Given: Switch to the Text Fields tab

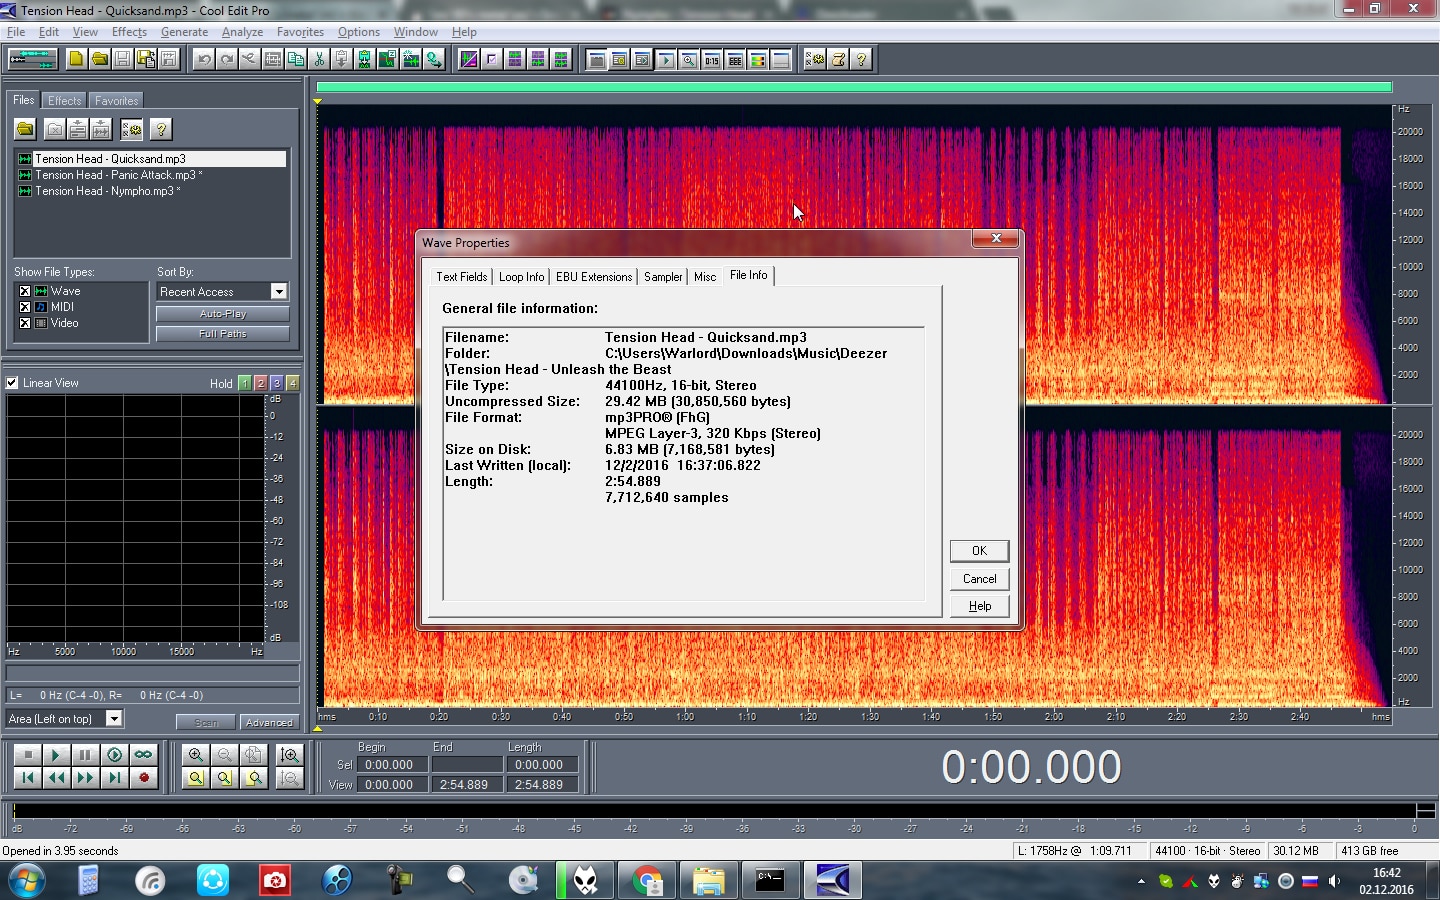Looking at the screenshot, I should 462,277.
